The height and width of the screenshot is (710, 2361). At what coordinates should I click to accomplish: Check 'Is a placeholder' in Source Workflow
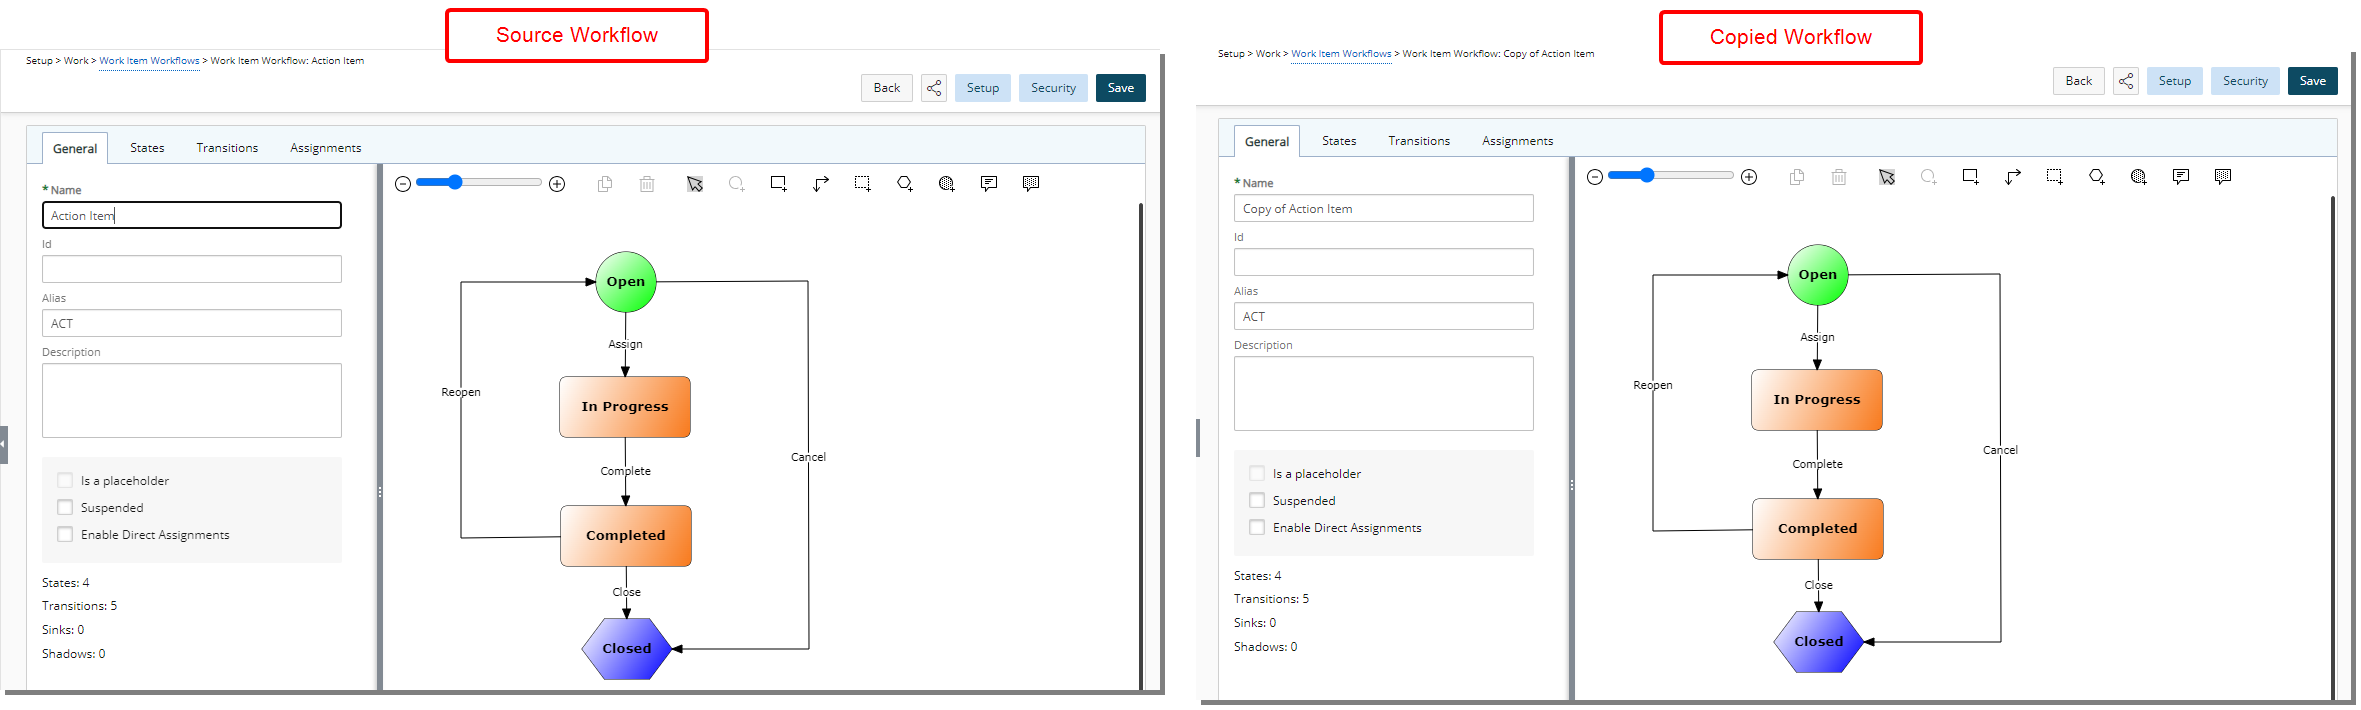(65, 480)
